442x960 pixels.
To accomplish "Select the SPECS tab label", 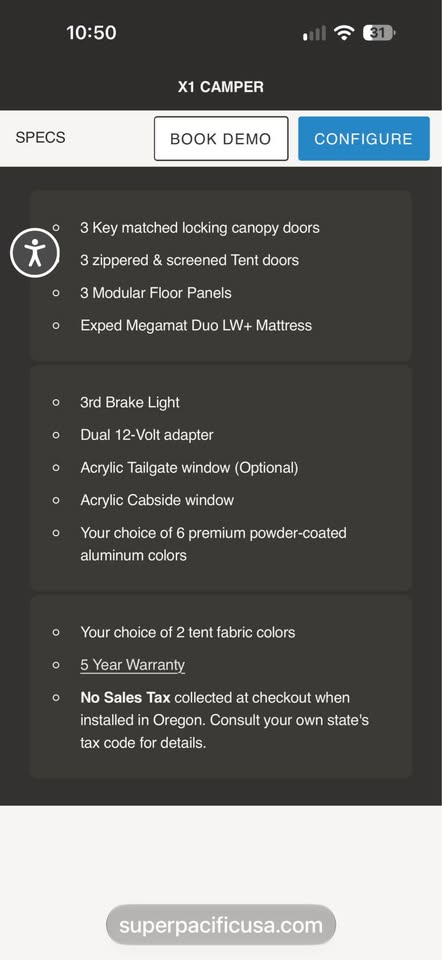I will 40,137.
